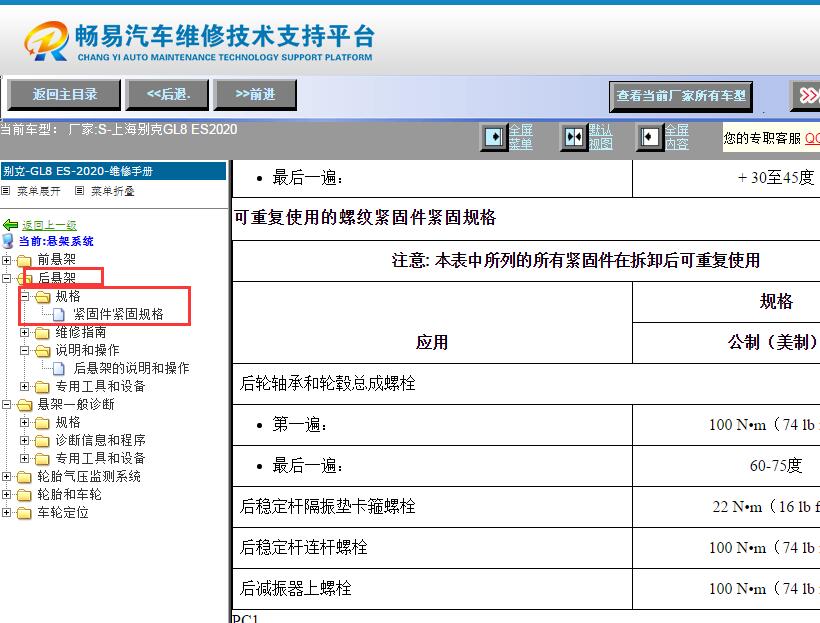Expand 规格 under 悬架一般诊断
Image resolution: width=820 pixels, height=623 pixels.
25,422
